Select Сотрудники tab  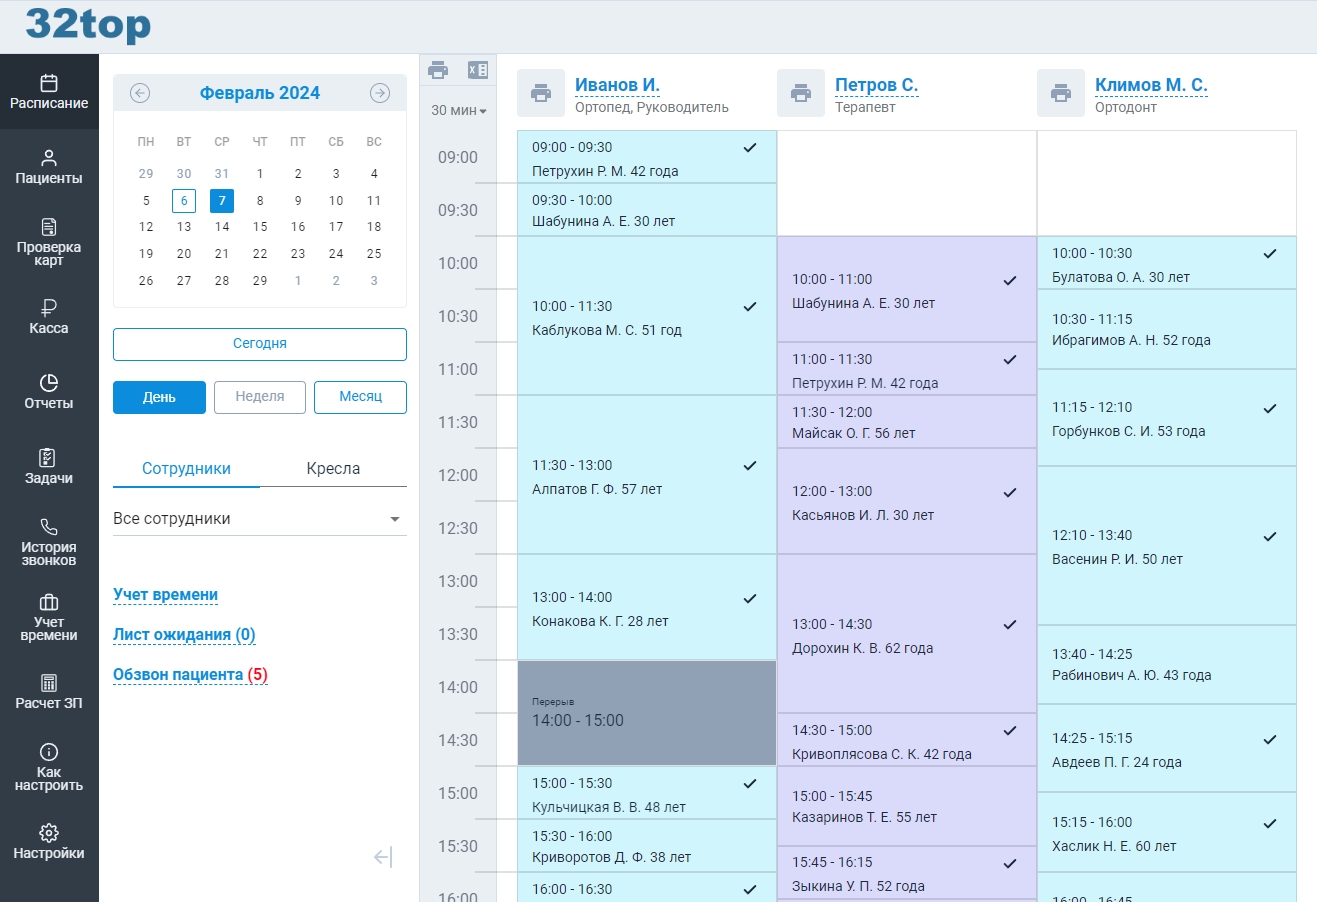point(186,469)
